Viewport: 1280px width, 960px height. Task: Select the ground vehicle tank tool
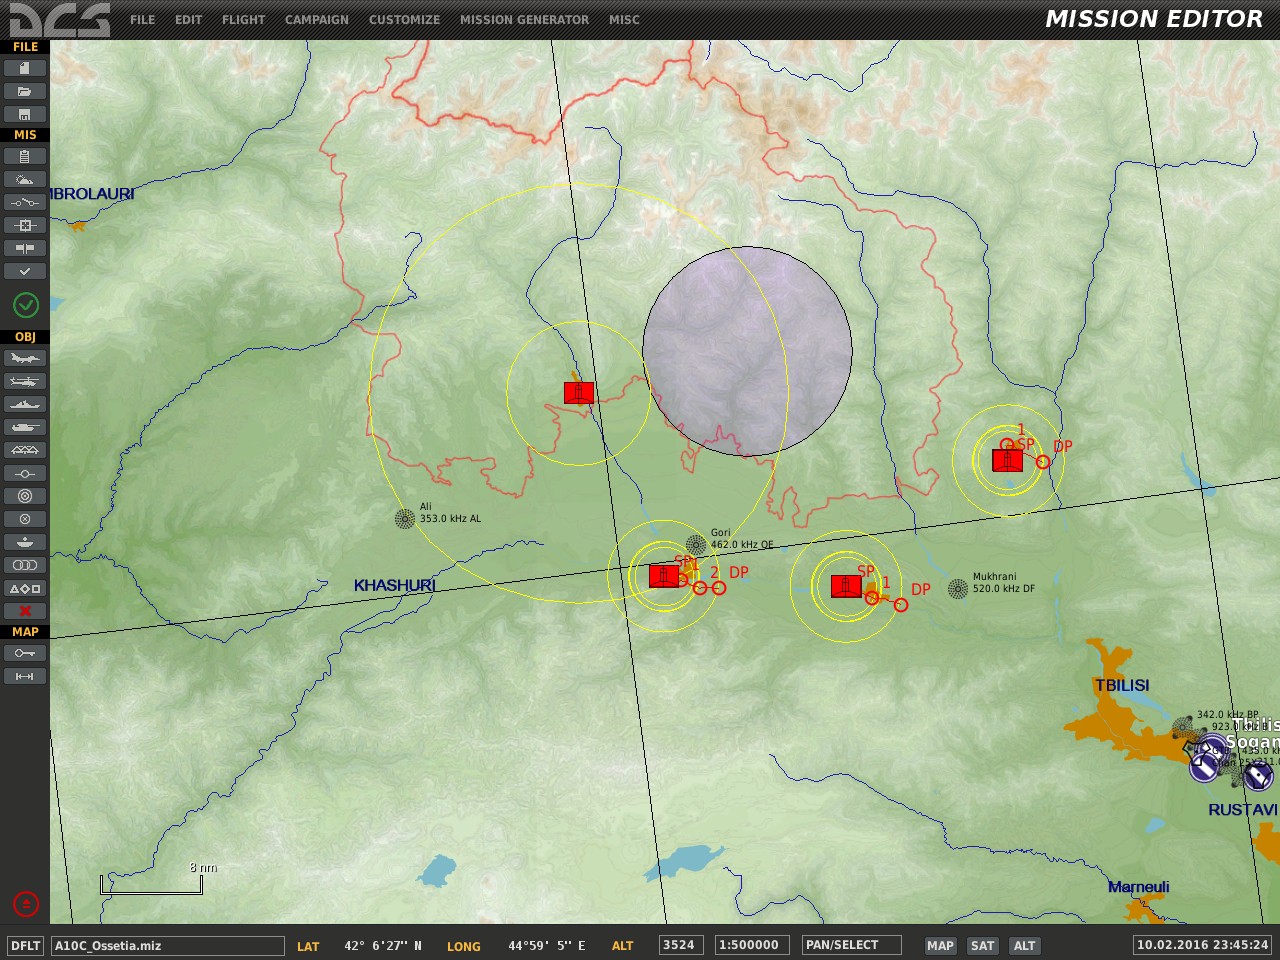25,427
